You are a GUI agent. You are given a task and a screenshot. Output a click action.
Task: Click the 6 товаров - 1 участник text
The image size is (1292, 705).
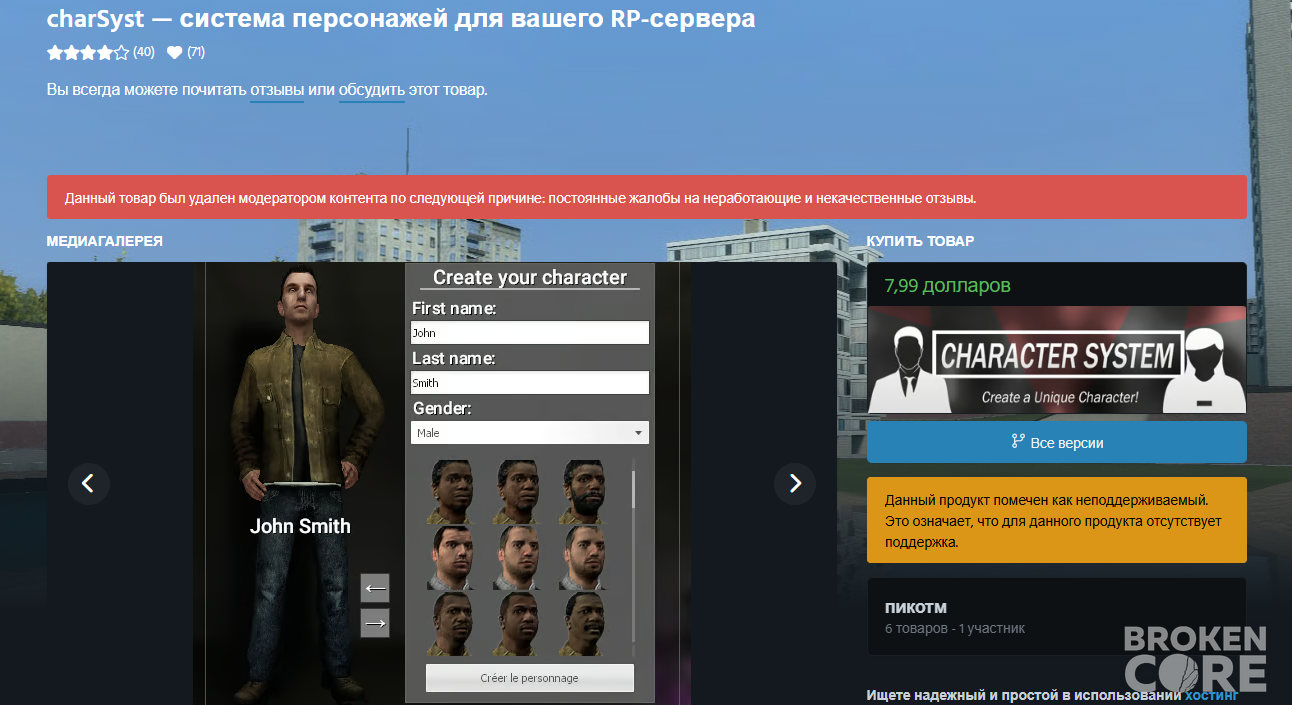955,629
